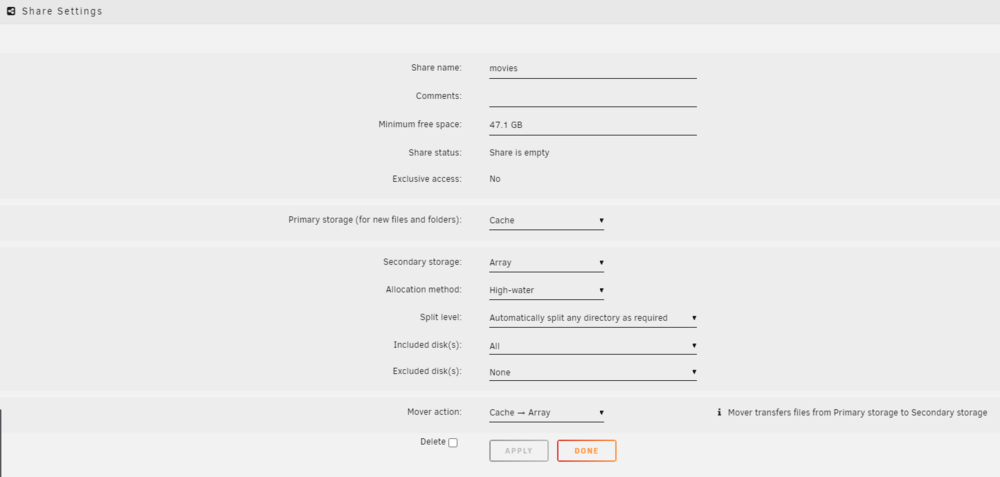
Task: Click the 'Primary storage (for new files and folders):' label
Action: 375,220
